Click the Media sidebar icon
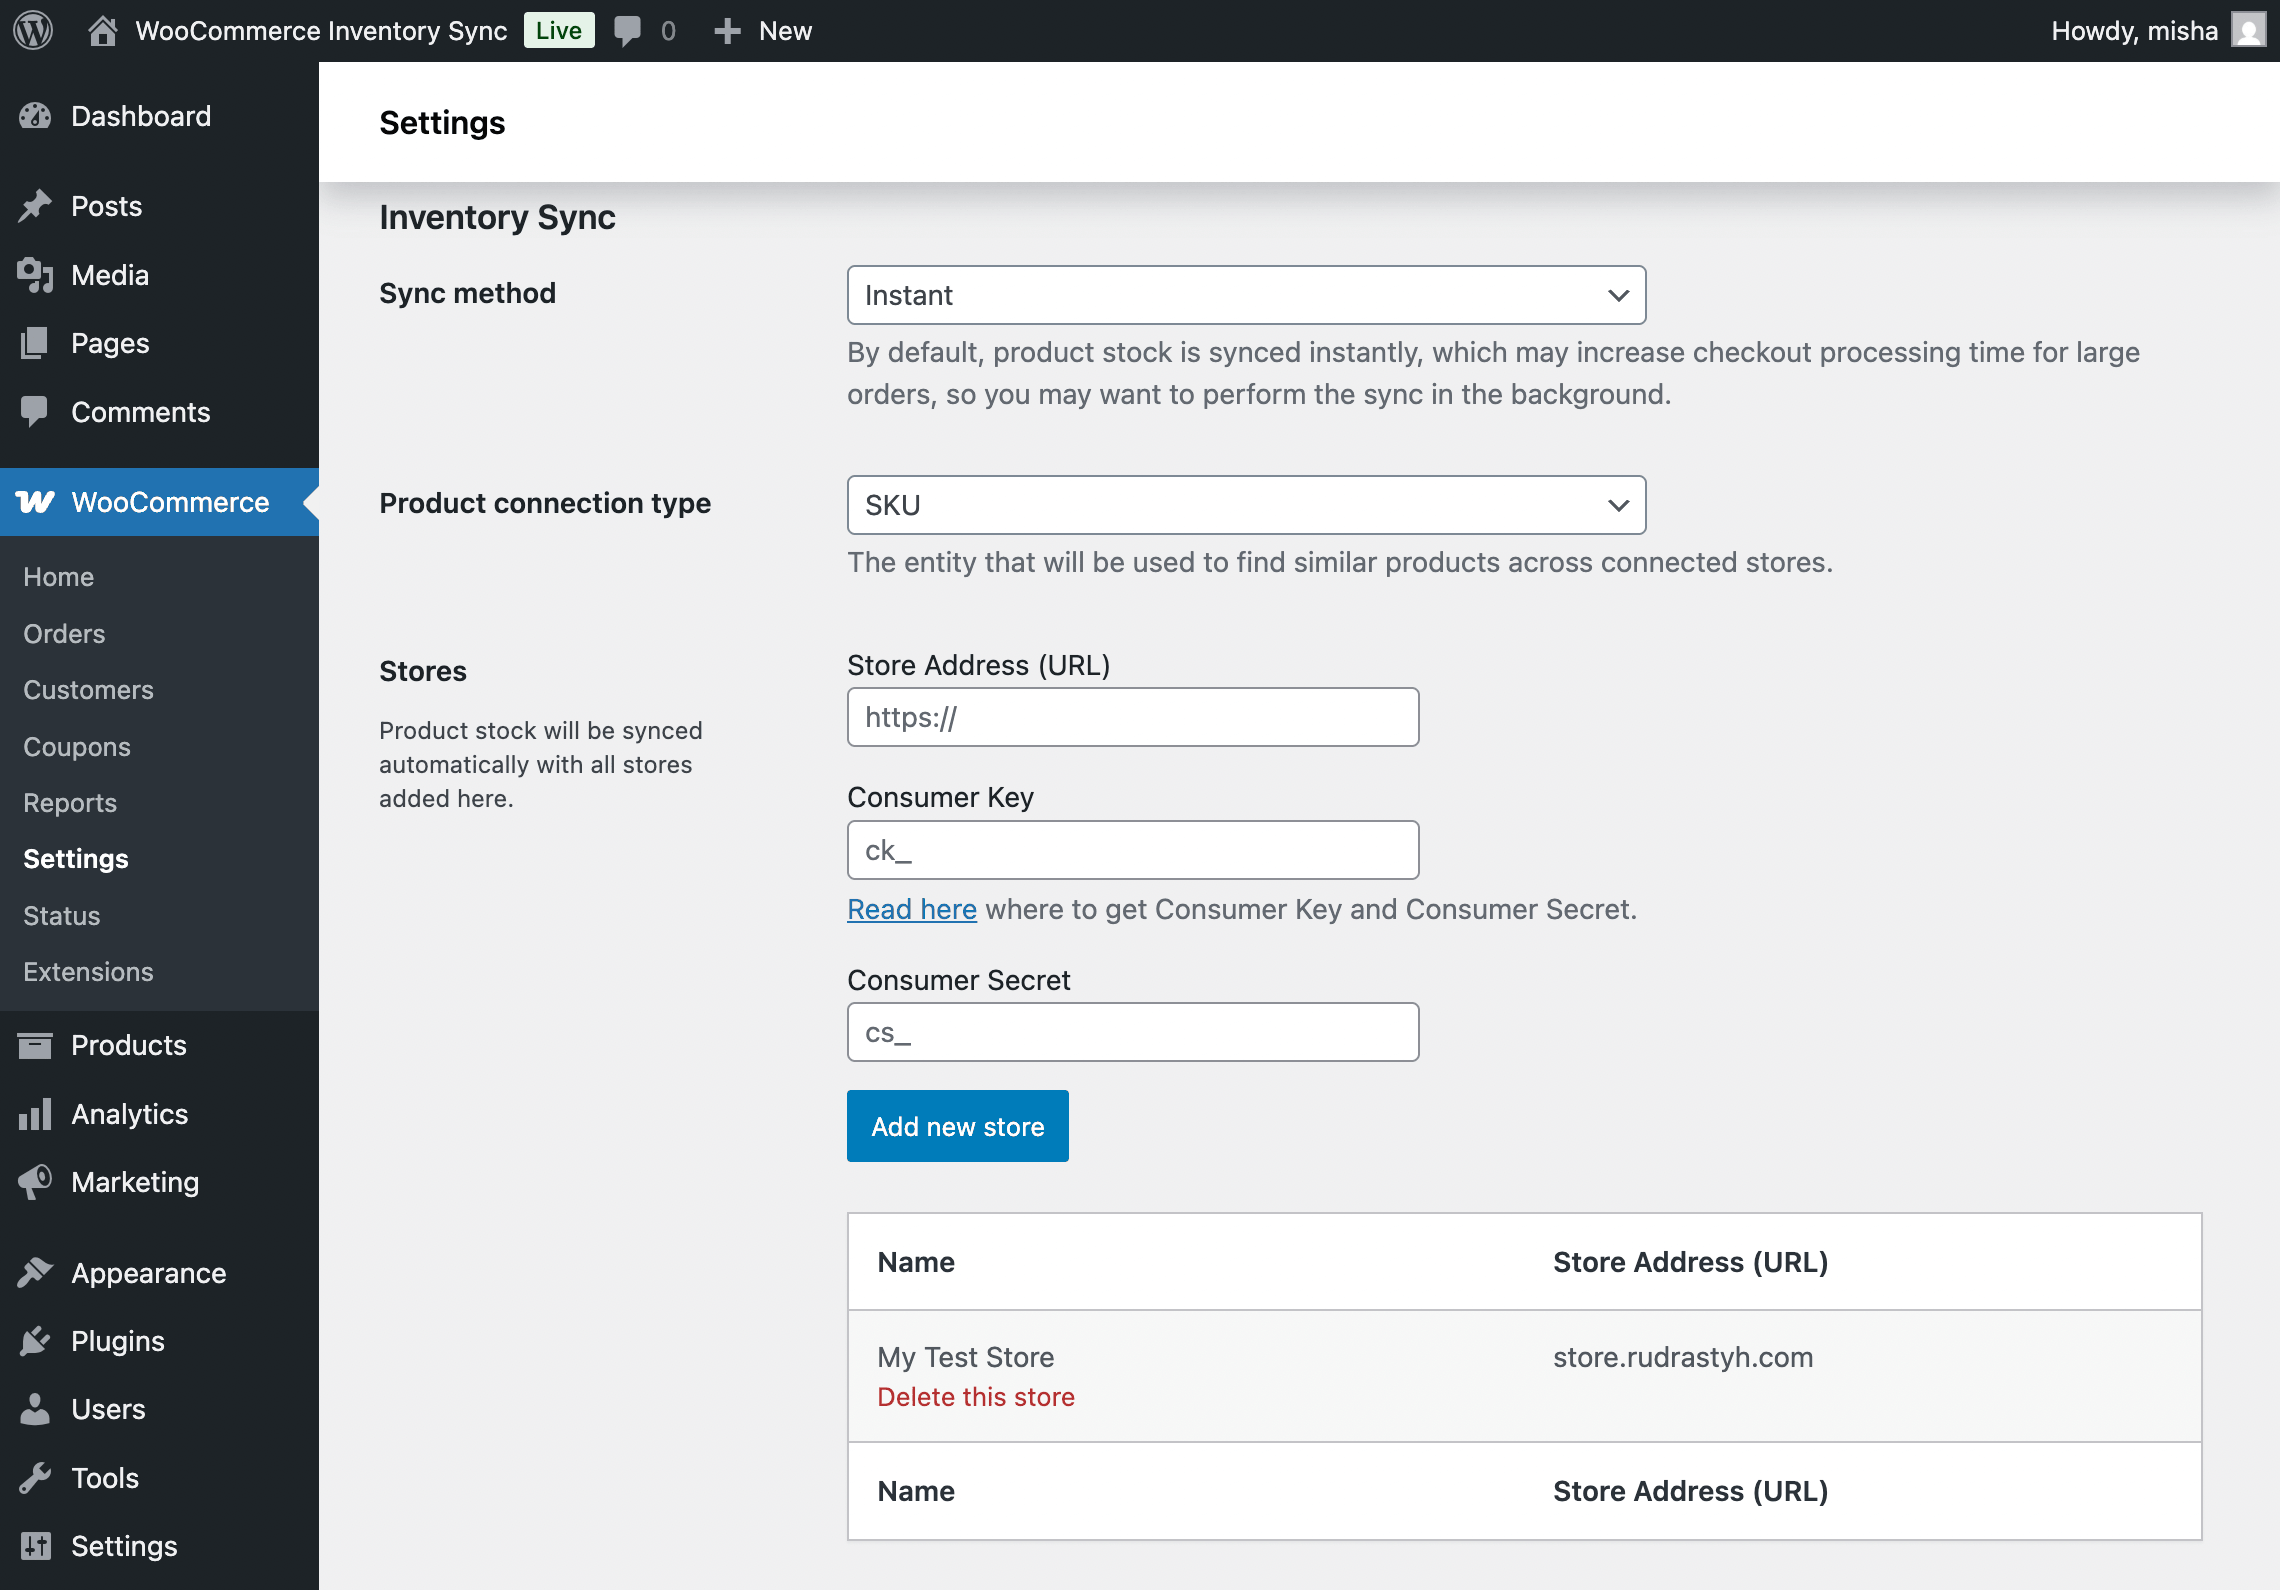 coord(35,275)
